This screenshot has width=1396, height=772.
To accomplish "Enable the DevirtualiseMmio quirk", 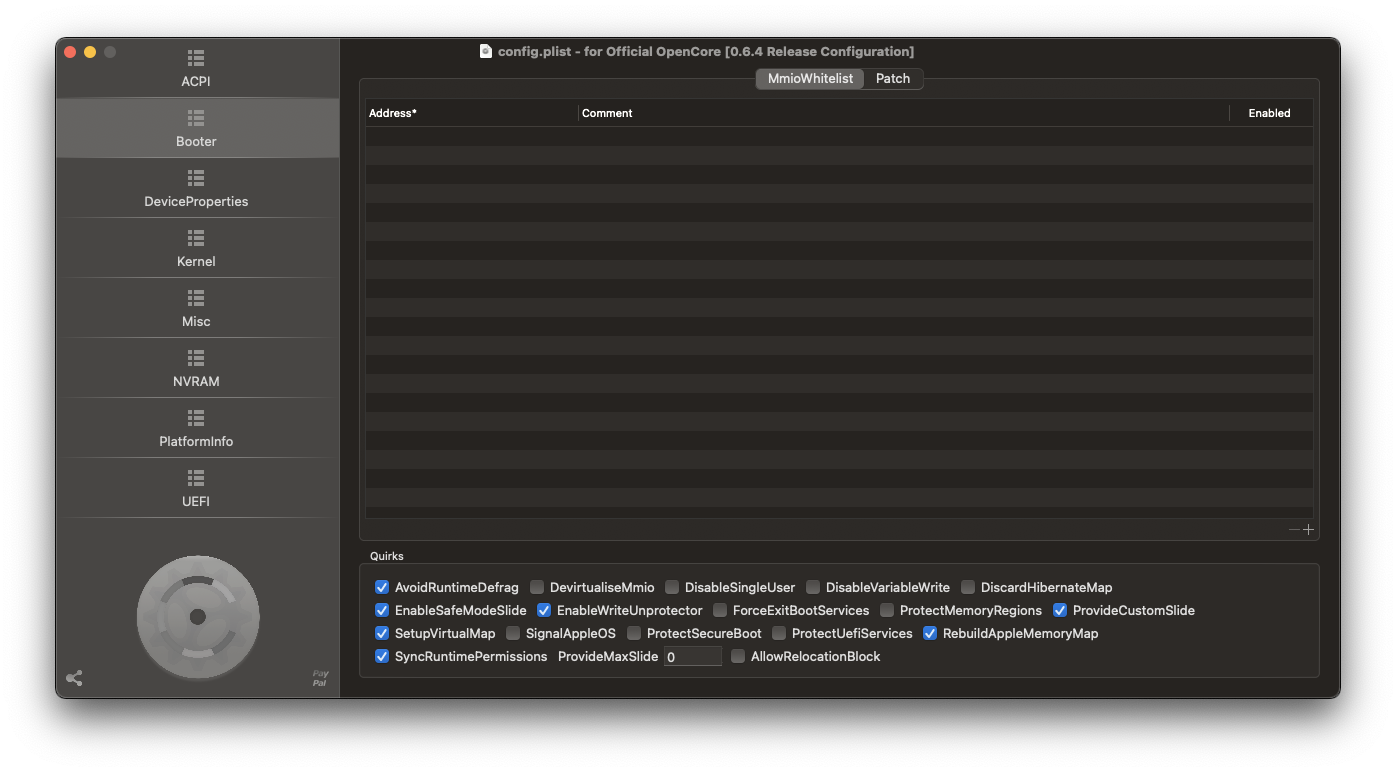I will 536,587.
